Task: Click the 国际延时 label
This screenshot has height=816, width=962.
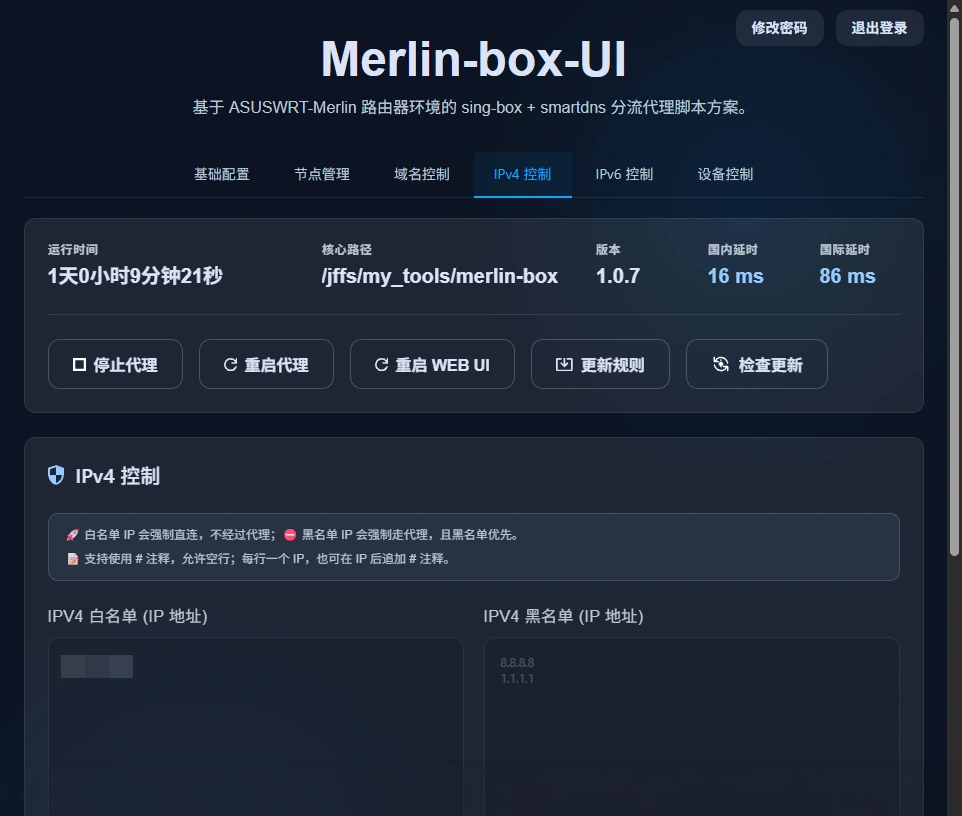Action: (844, 250)
